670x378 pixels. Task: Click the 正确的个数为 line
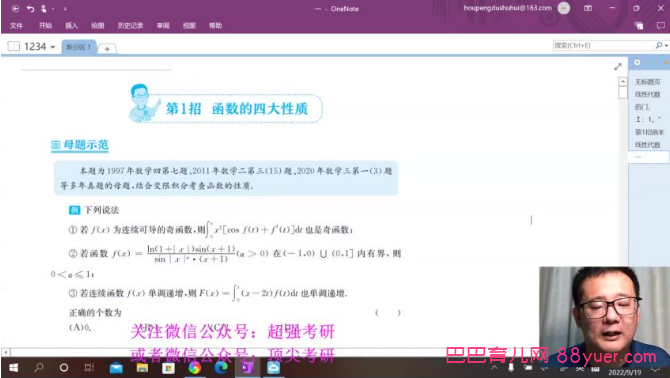(95, 313)
